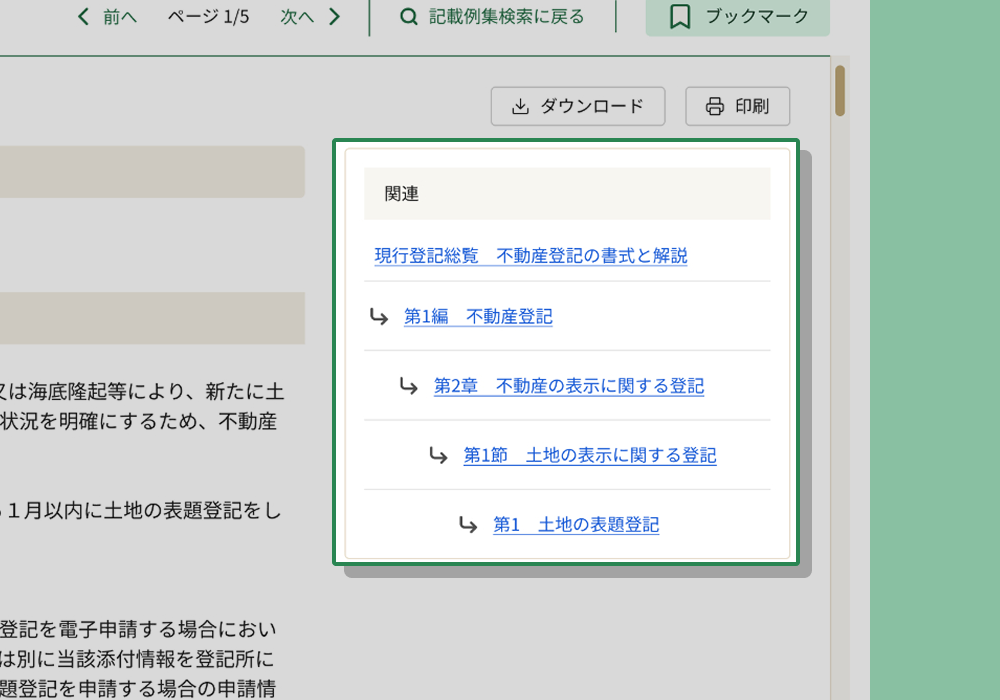The image size is (1000, 700).
Task: Download the document via ダウンロード
Action: [578, 106]
